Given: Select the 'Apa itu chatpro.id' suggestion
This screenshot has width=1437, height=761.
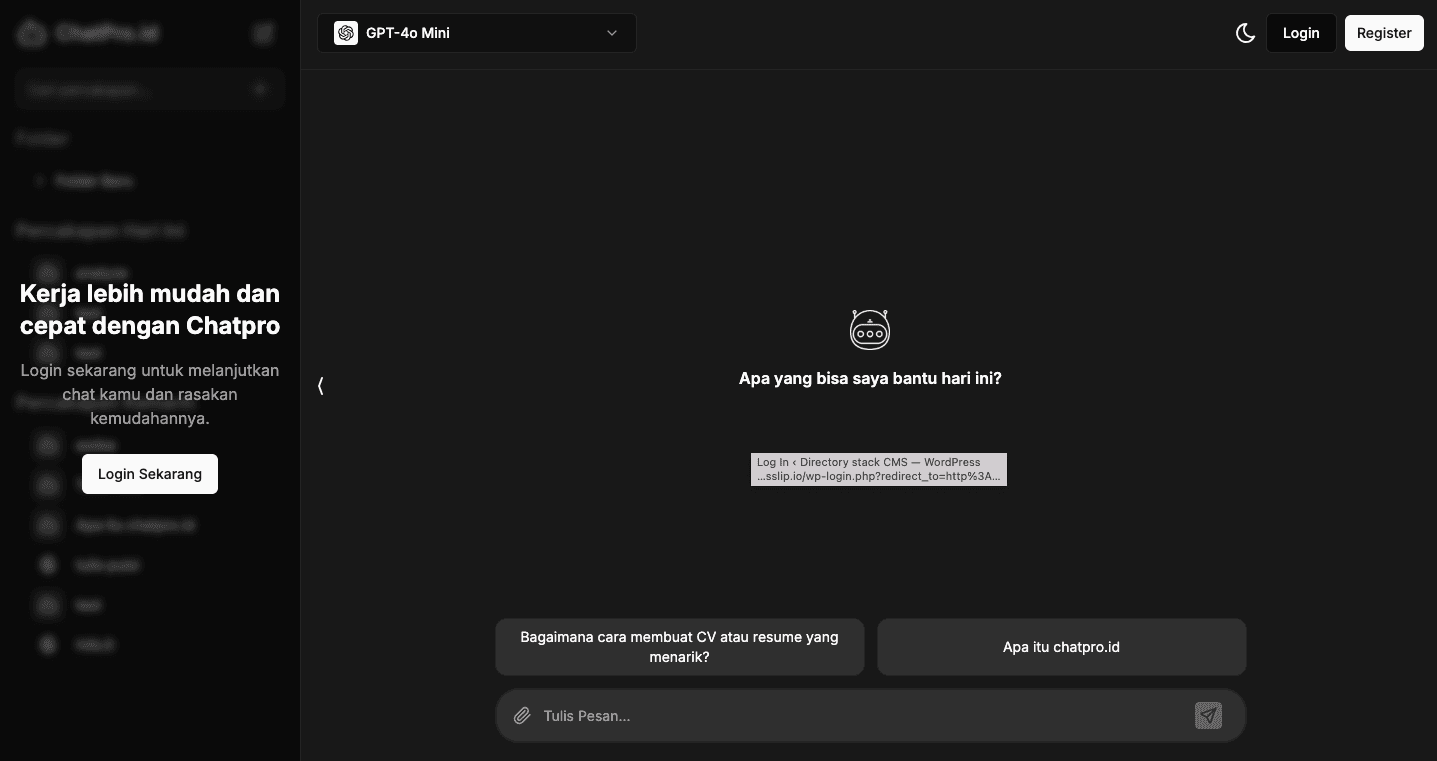Looking at the screenshot, I should [x=1062, y=647].
